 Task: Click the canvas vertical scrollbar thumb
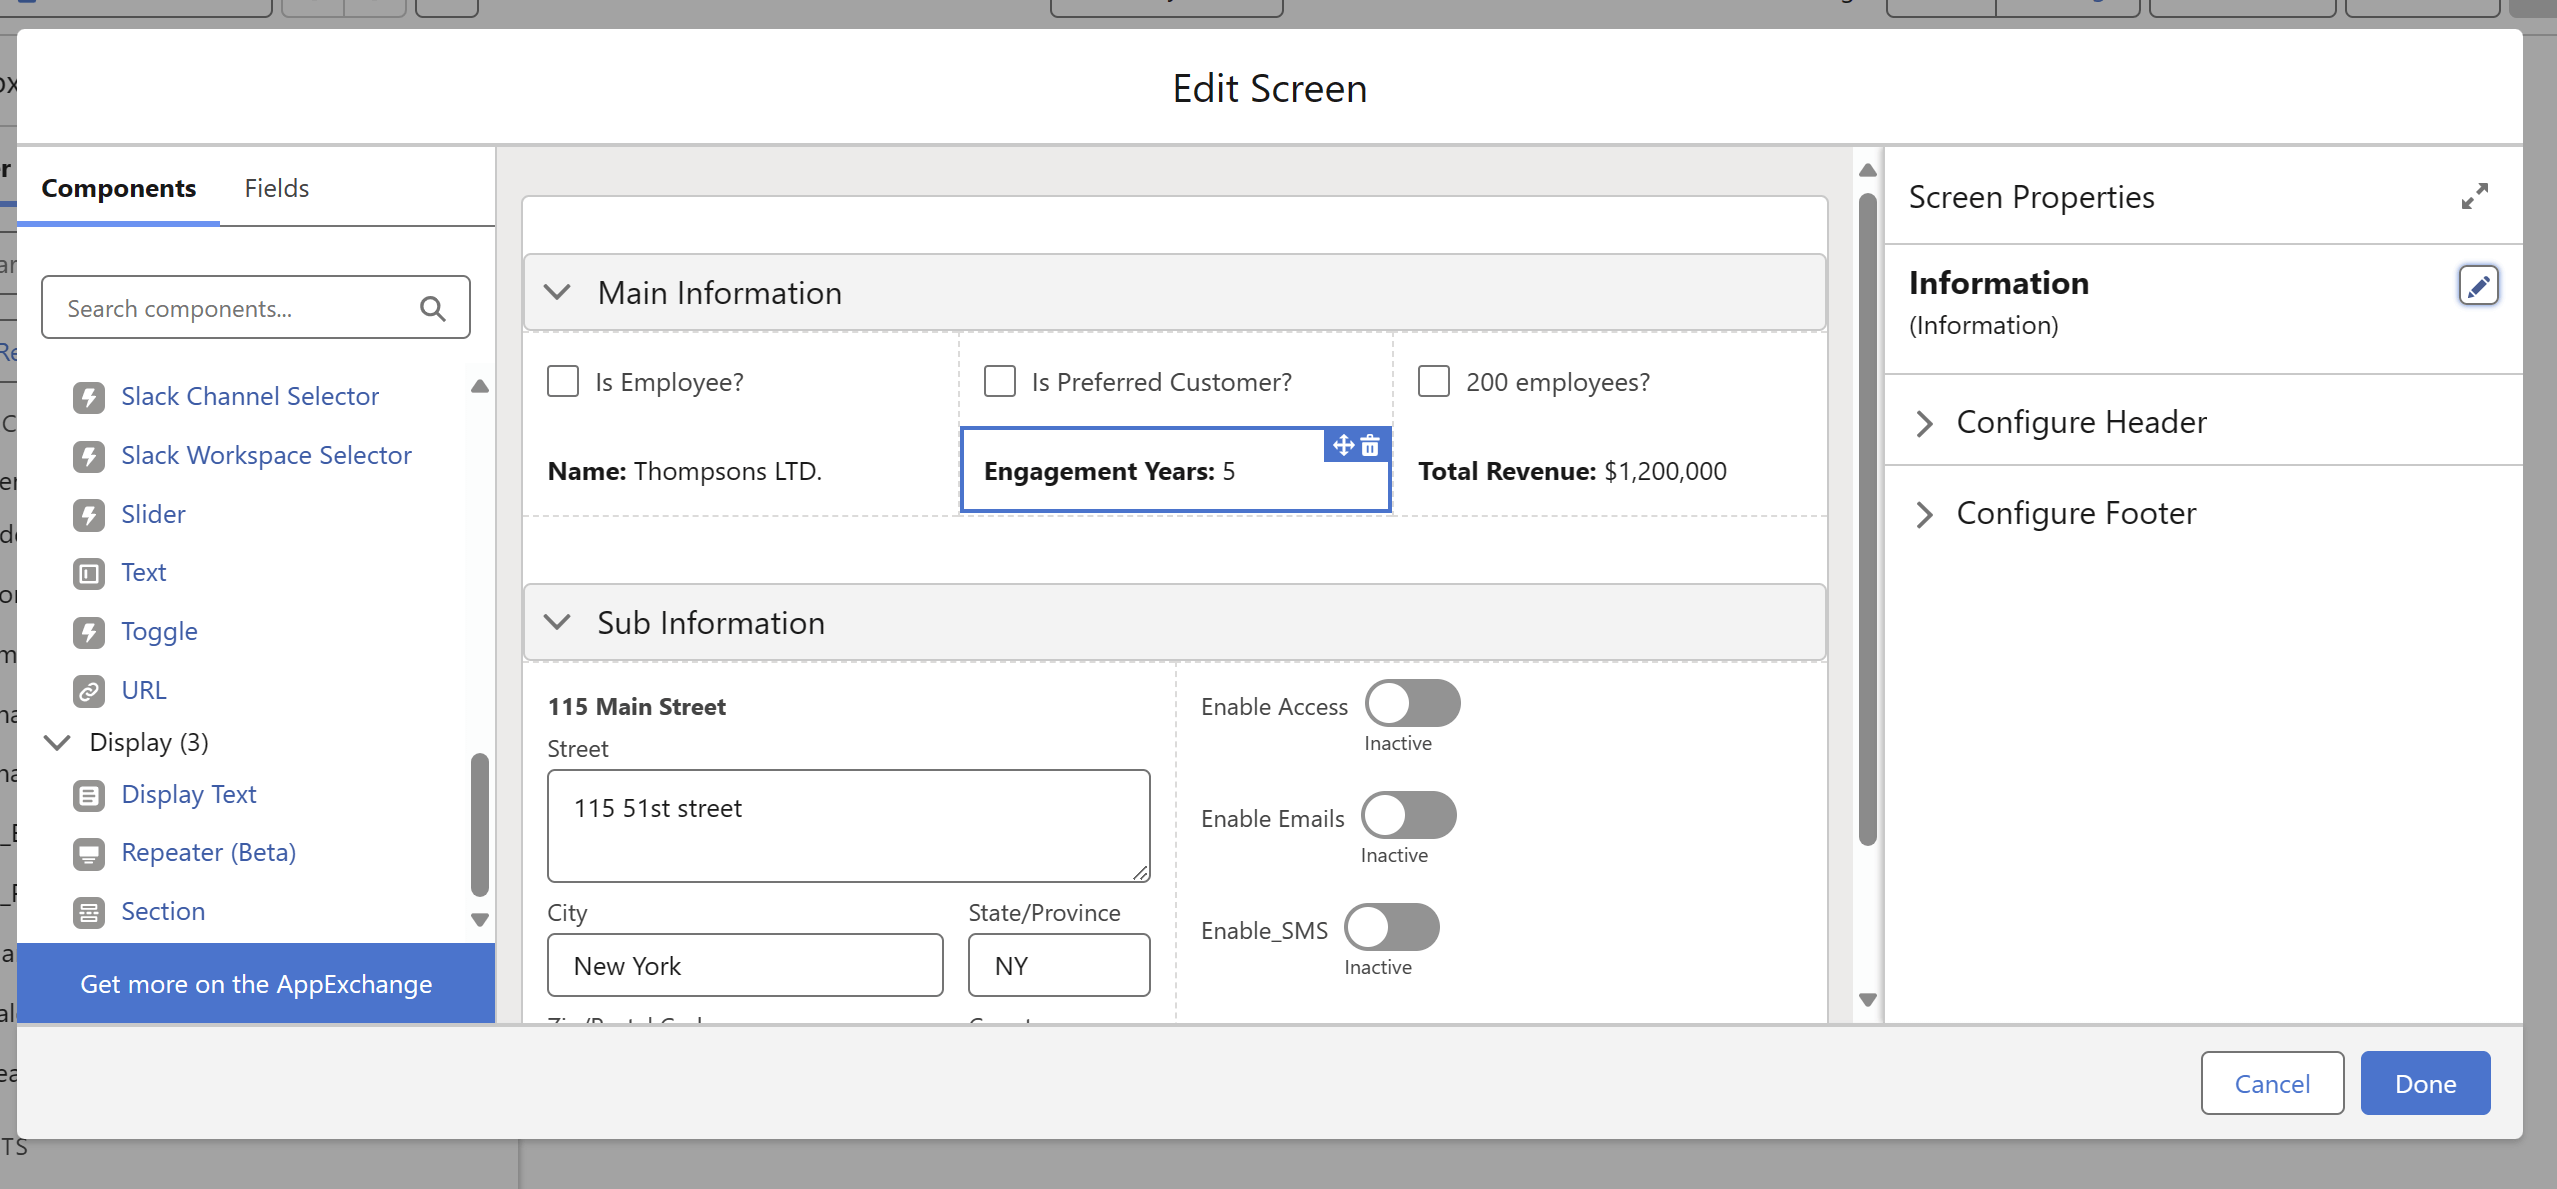[1868, 520]
